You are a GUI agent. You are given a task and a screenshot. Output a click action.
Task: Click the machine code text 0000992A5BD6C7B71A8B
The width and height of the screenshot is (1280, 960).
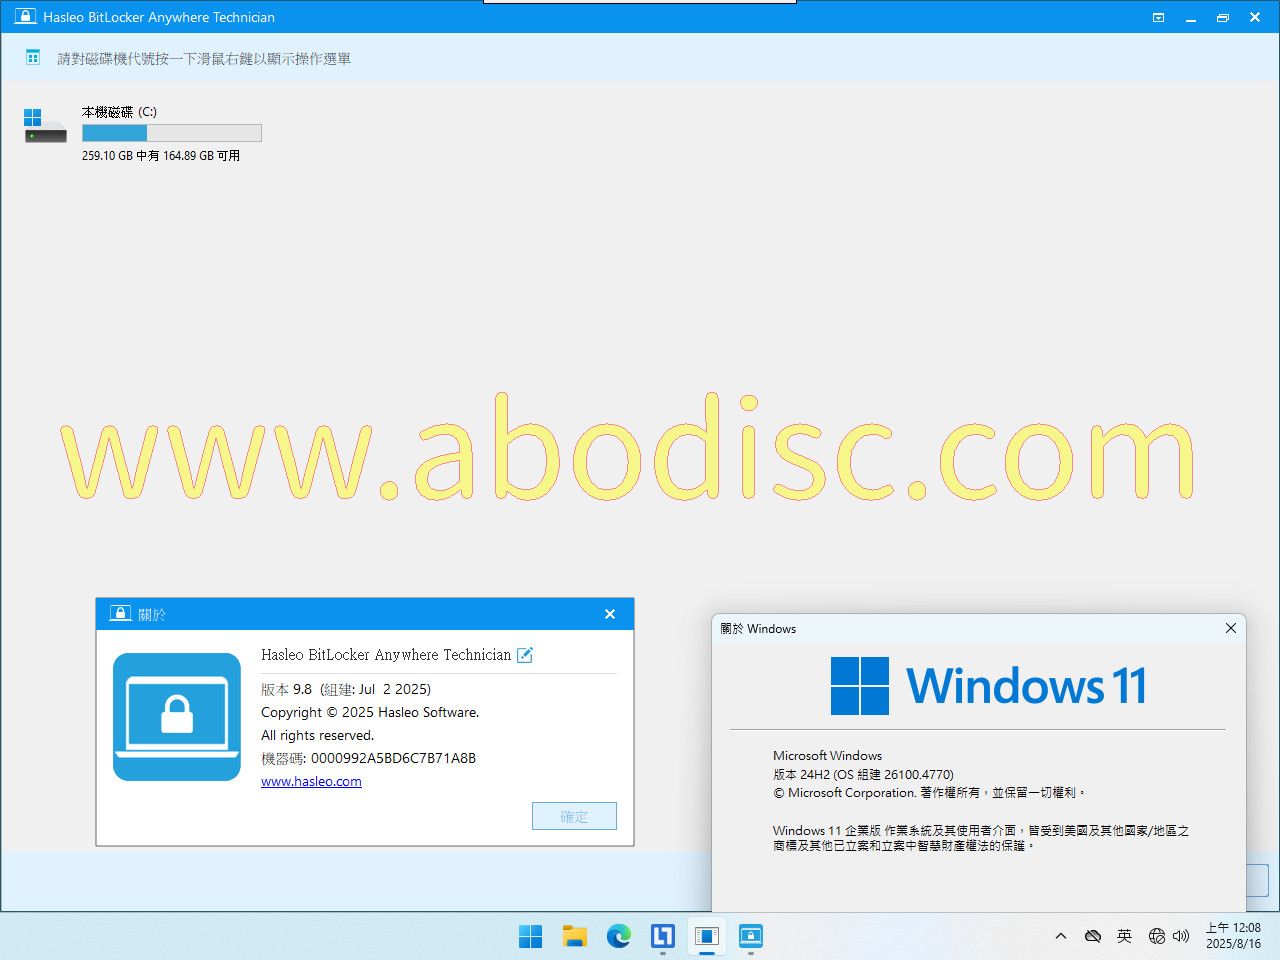click(x=393, y=758)
